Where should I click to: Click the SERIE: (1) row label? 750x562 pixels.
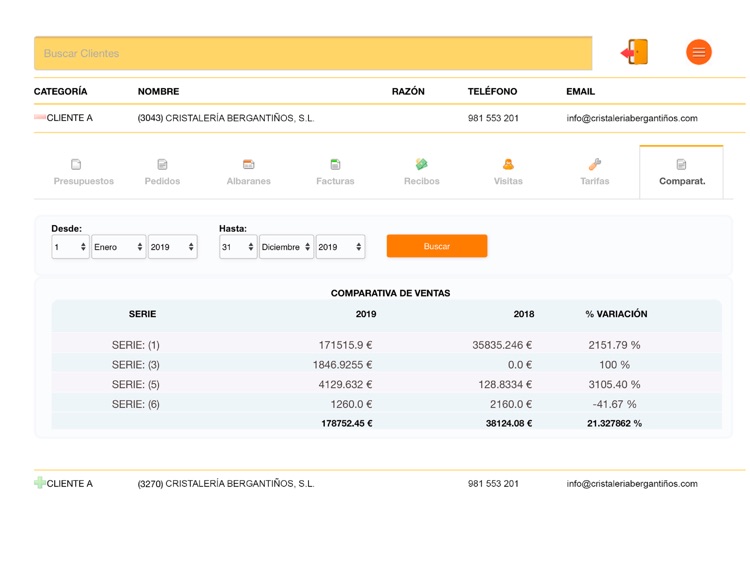(x=136, y=345)
